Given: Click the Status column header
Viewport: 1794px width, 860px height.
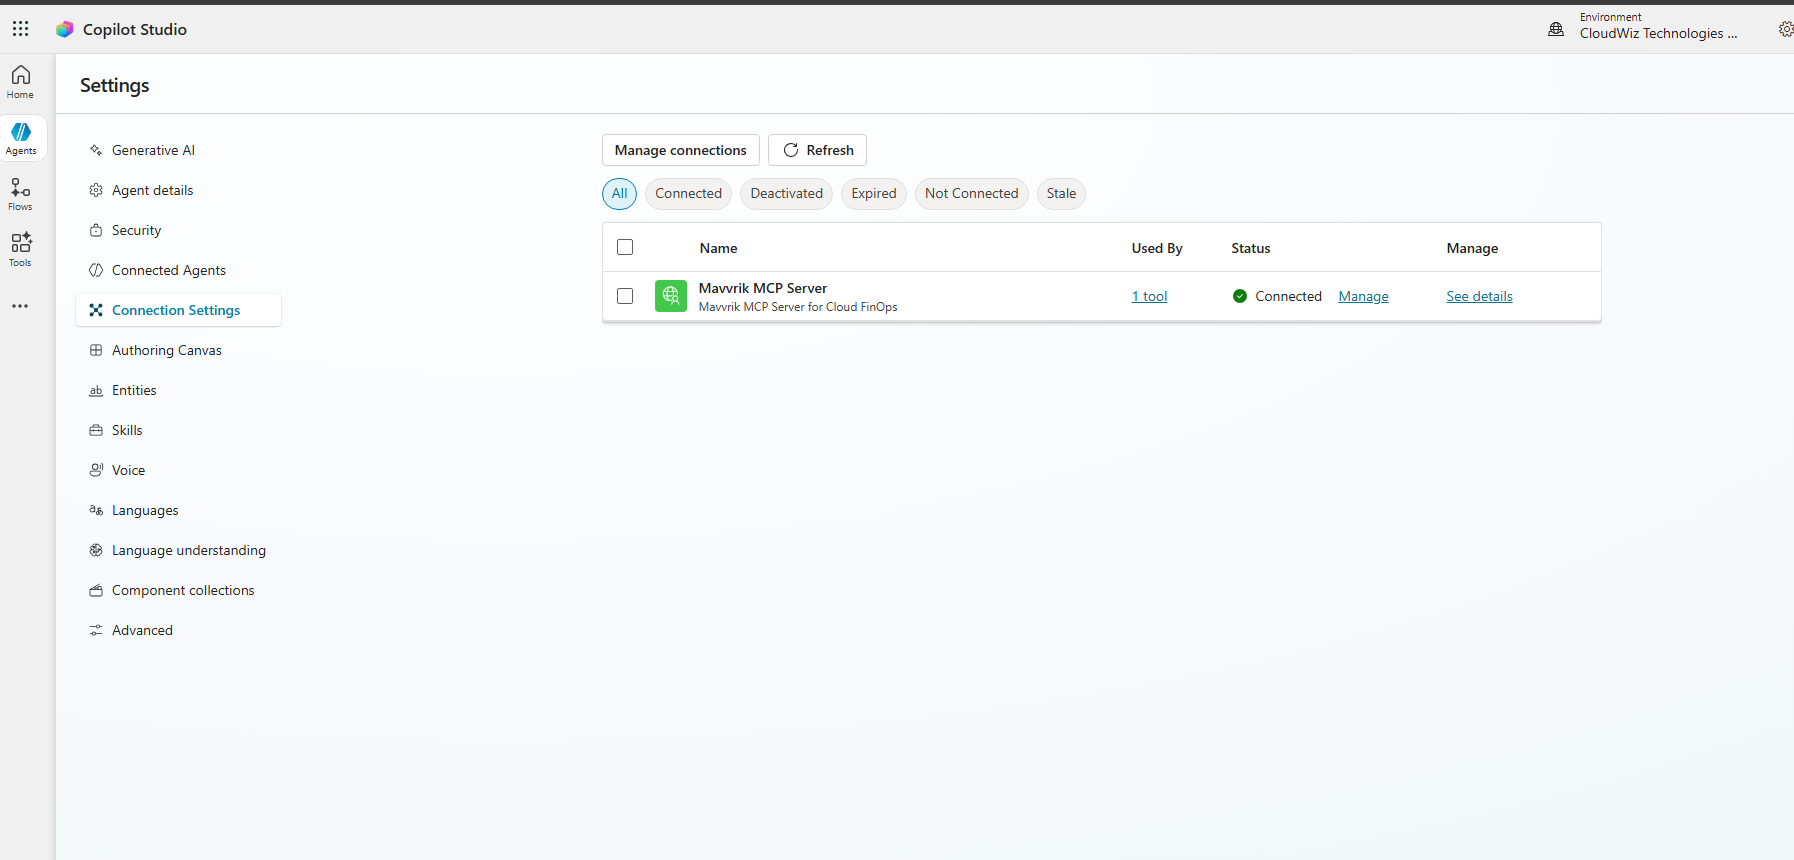Looking at the screenshot, I should pyautogui.click(x=1251, y=248).
